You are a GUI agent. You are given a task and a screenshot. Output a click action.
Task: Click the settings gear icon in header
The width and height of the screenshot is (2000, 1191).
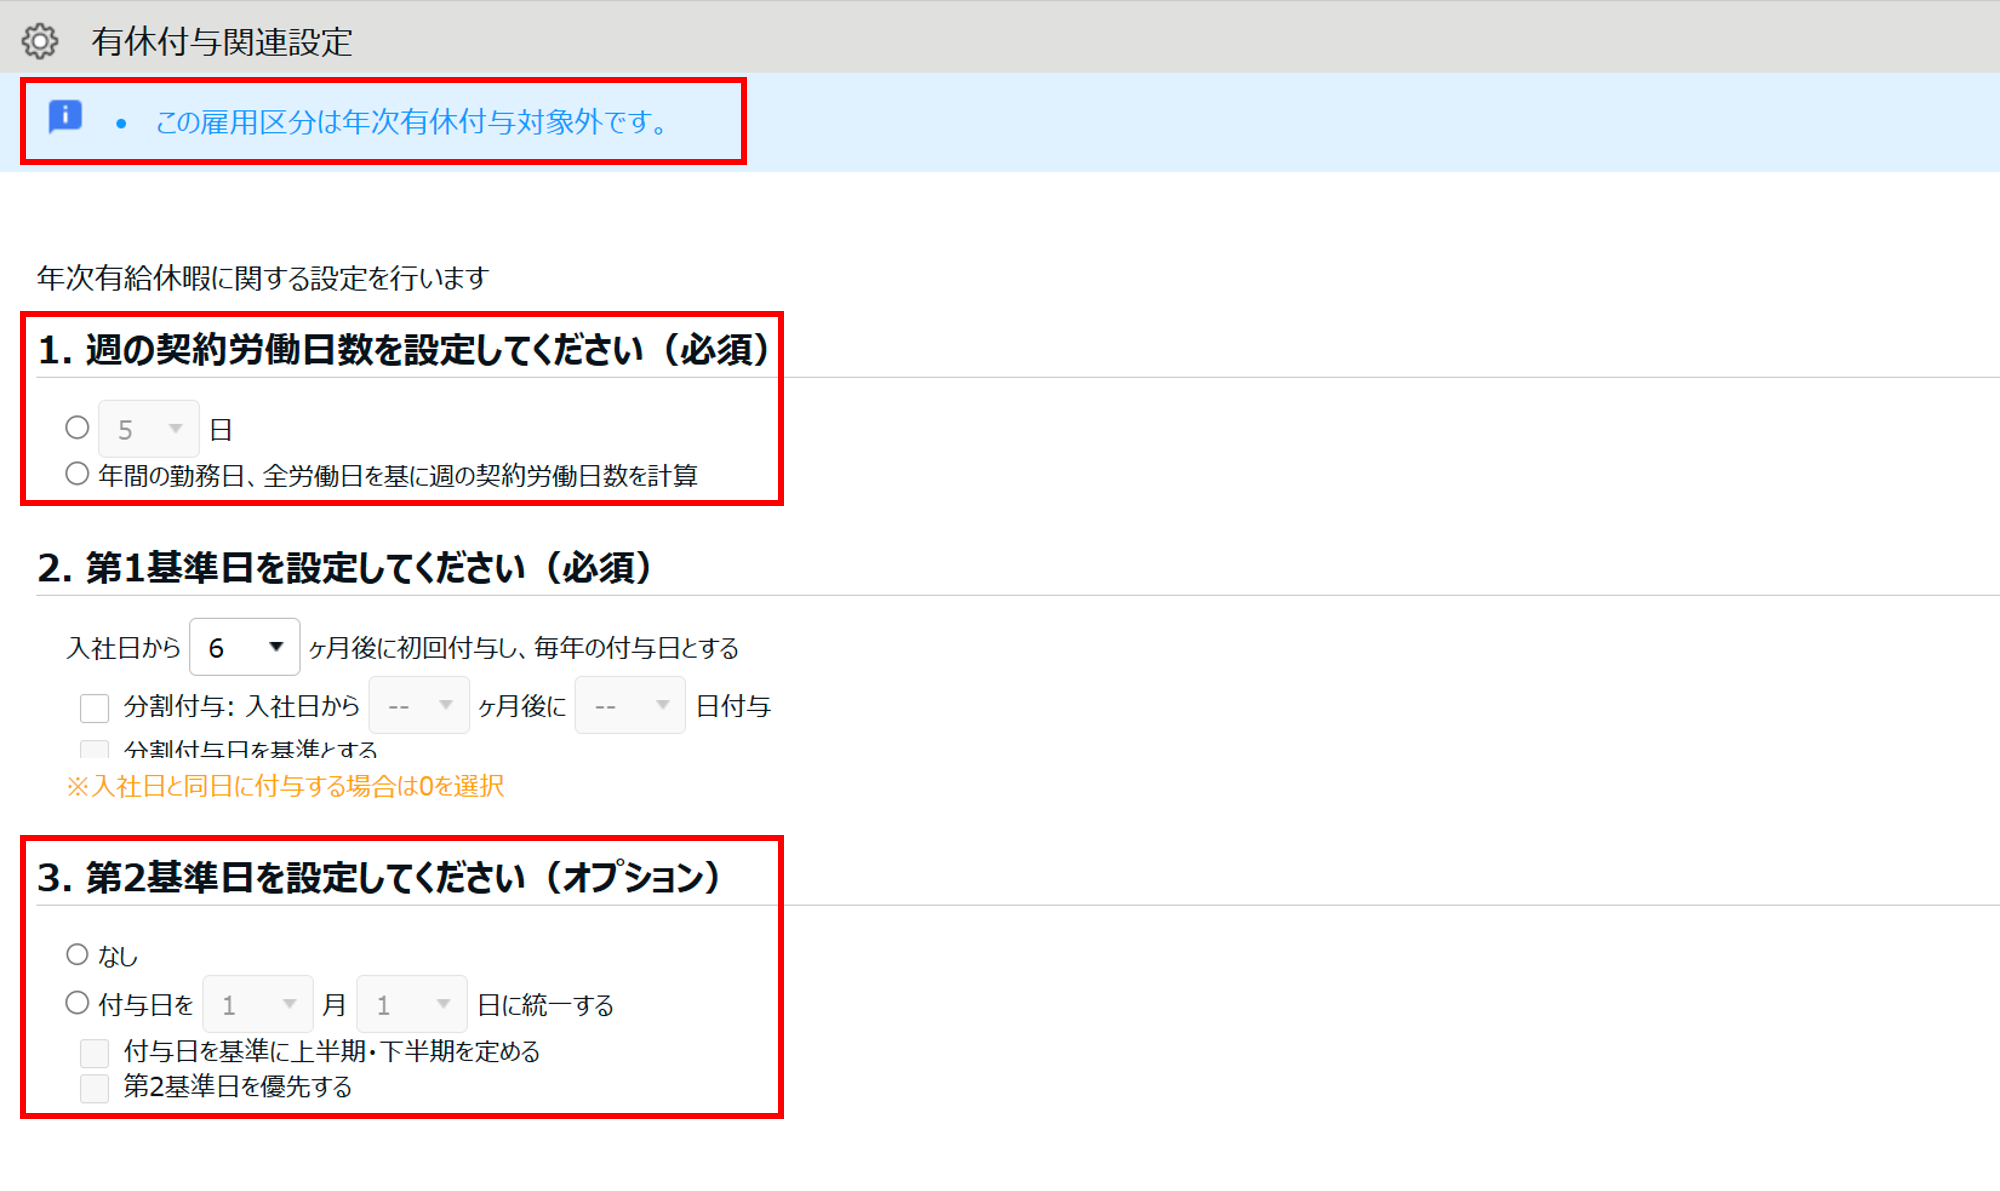(40, 41)
